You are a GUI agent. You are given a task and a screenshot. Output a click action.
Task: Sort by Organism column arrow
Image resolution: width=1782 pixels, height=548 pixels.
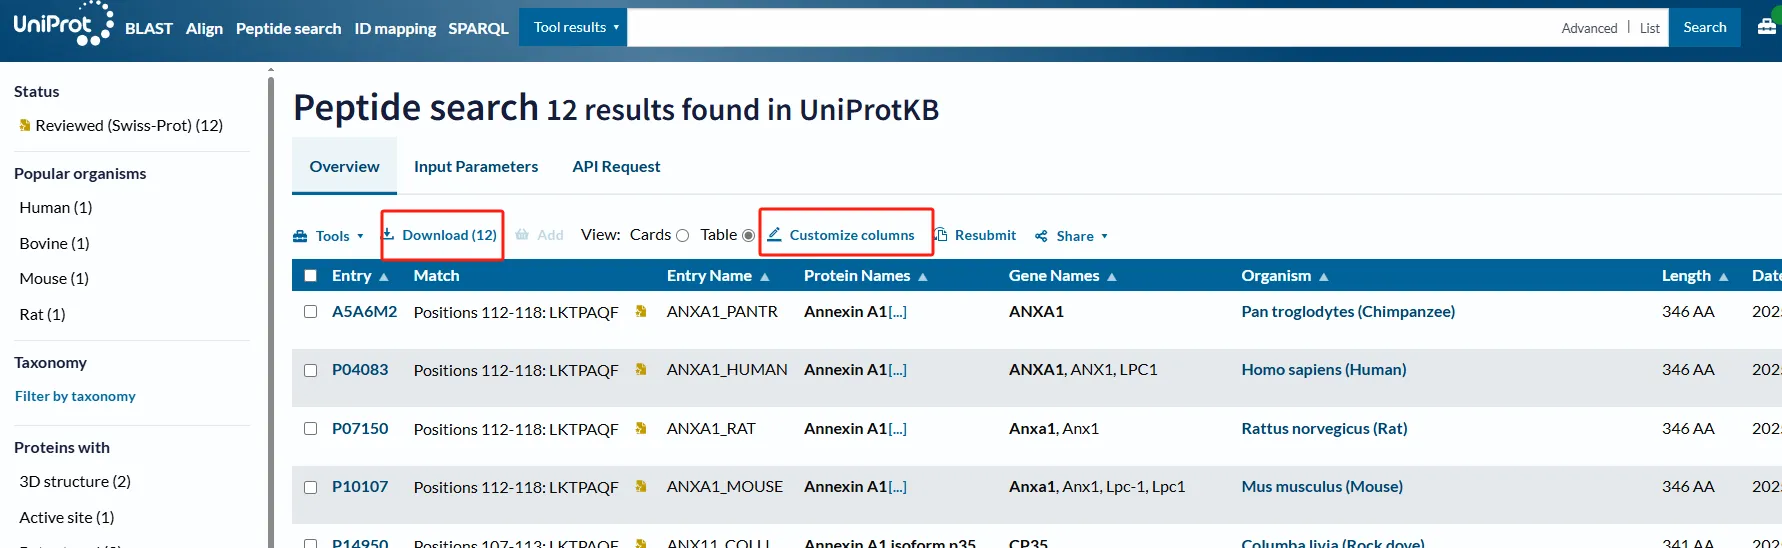click(x=1324, y=277)
